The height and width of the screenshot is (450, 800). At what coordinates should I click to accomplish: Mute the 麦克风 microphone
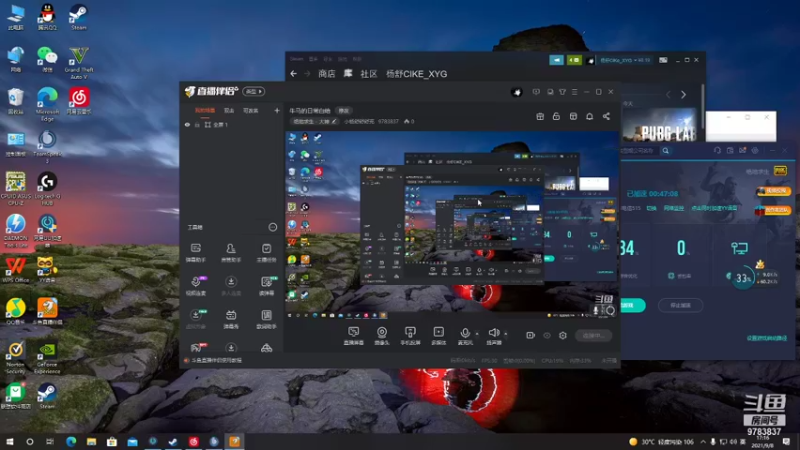click(x=465, y=336)
